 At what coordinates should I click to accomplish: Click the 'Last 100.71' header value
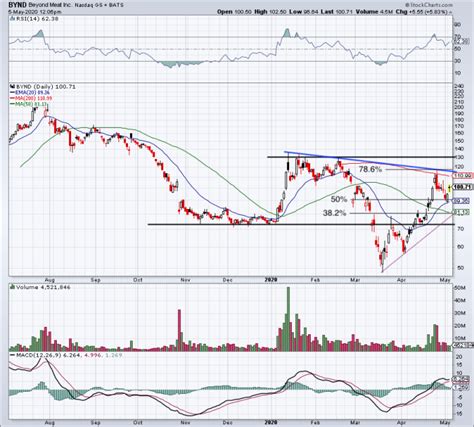tap(337, 12)
